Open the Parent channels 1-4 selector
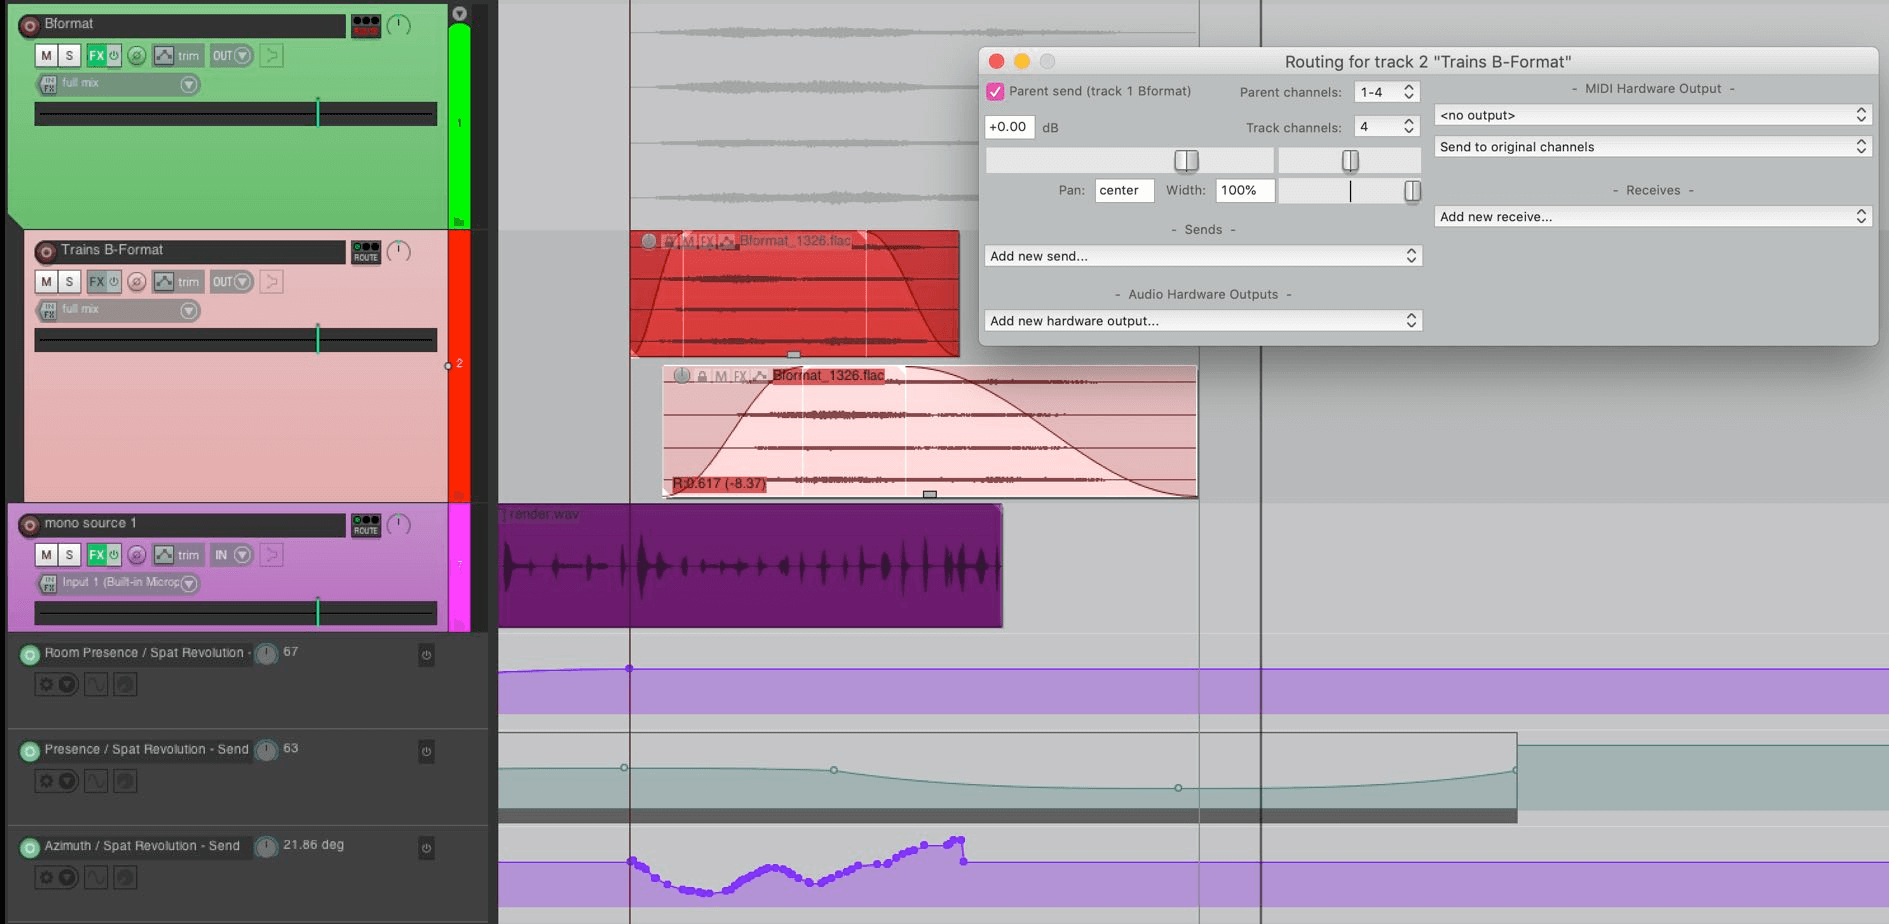Screen dimensions: 1889x924 1386,92
